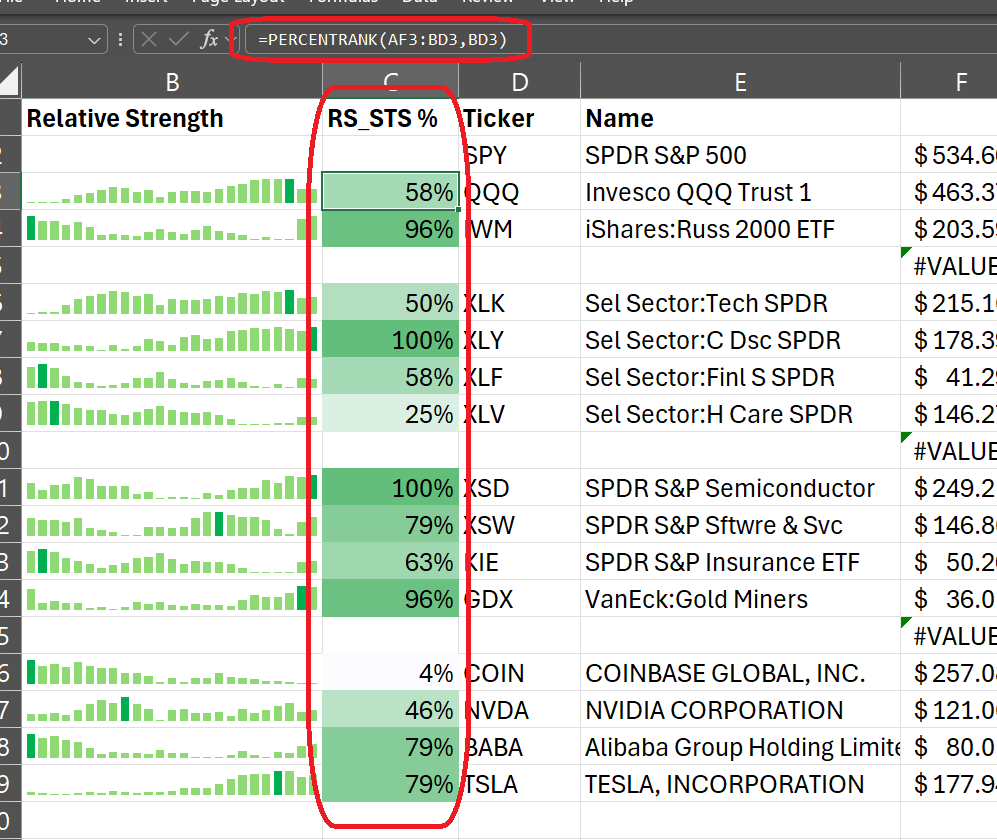This screenshot has width=997, height=840.
Task: Select the 79% cell for BABA
Action: point(390,747)
